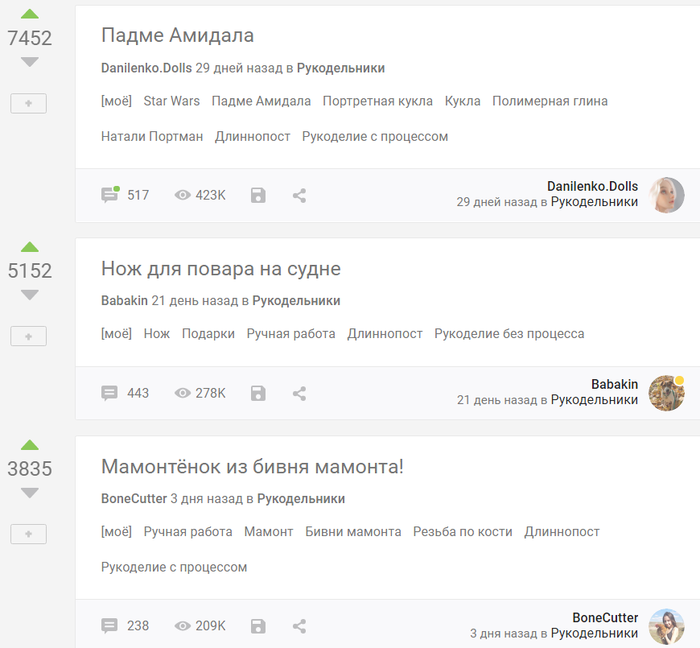Save the Нож для повара на судне post

258,393
